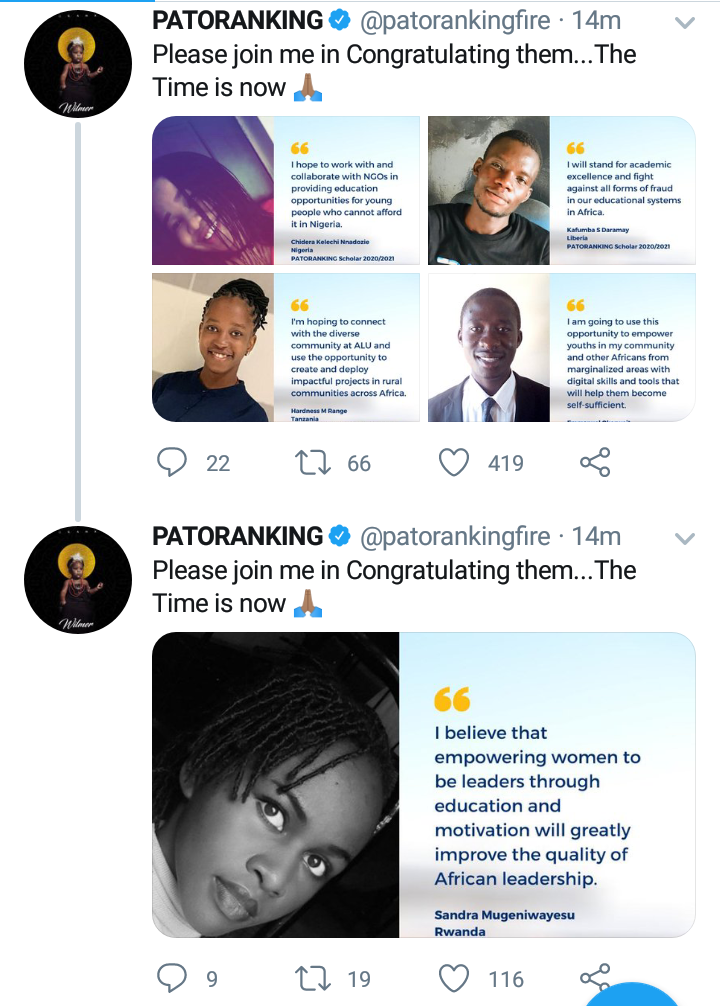
Task: Open PATORANKING's circular profile avatar
Action: tap(77, 64)
